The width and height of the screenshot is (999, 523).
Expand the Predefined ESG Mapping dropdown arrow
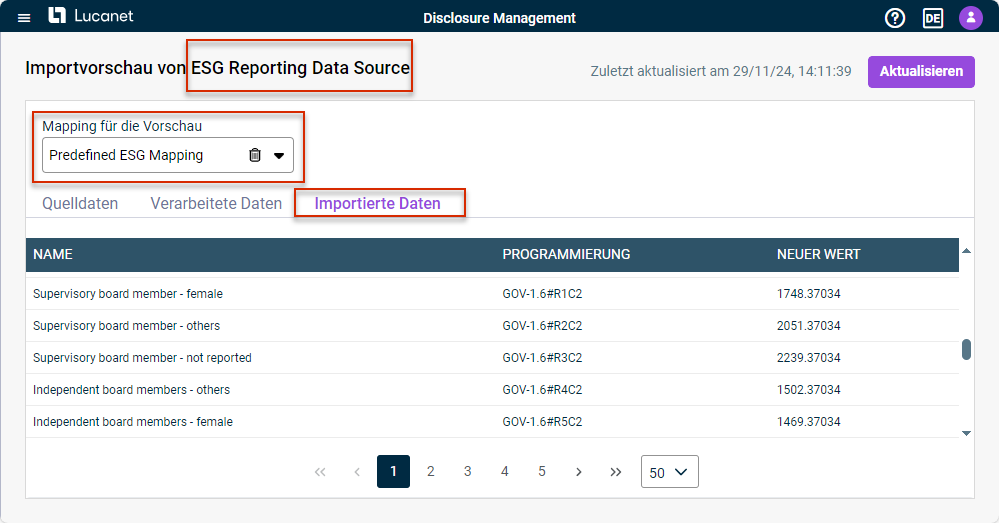coord(279,155)
